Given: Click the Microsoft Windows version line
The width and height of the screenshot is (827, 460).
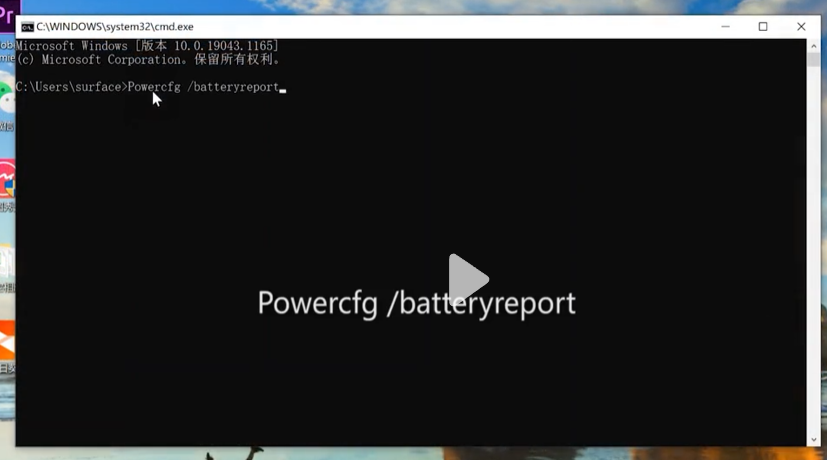Looking at the screenshot, I should [147, 46].
